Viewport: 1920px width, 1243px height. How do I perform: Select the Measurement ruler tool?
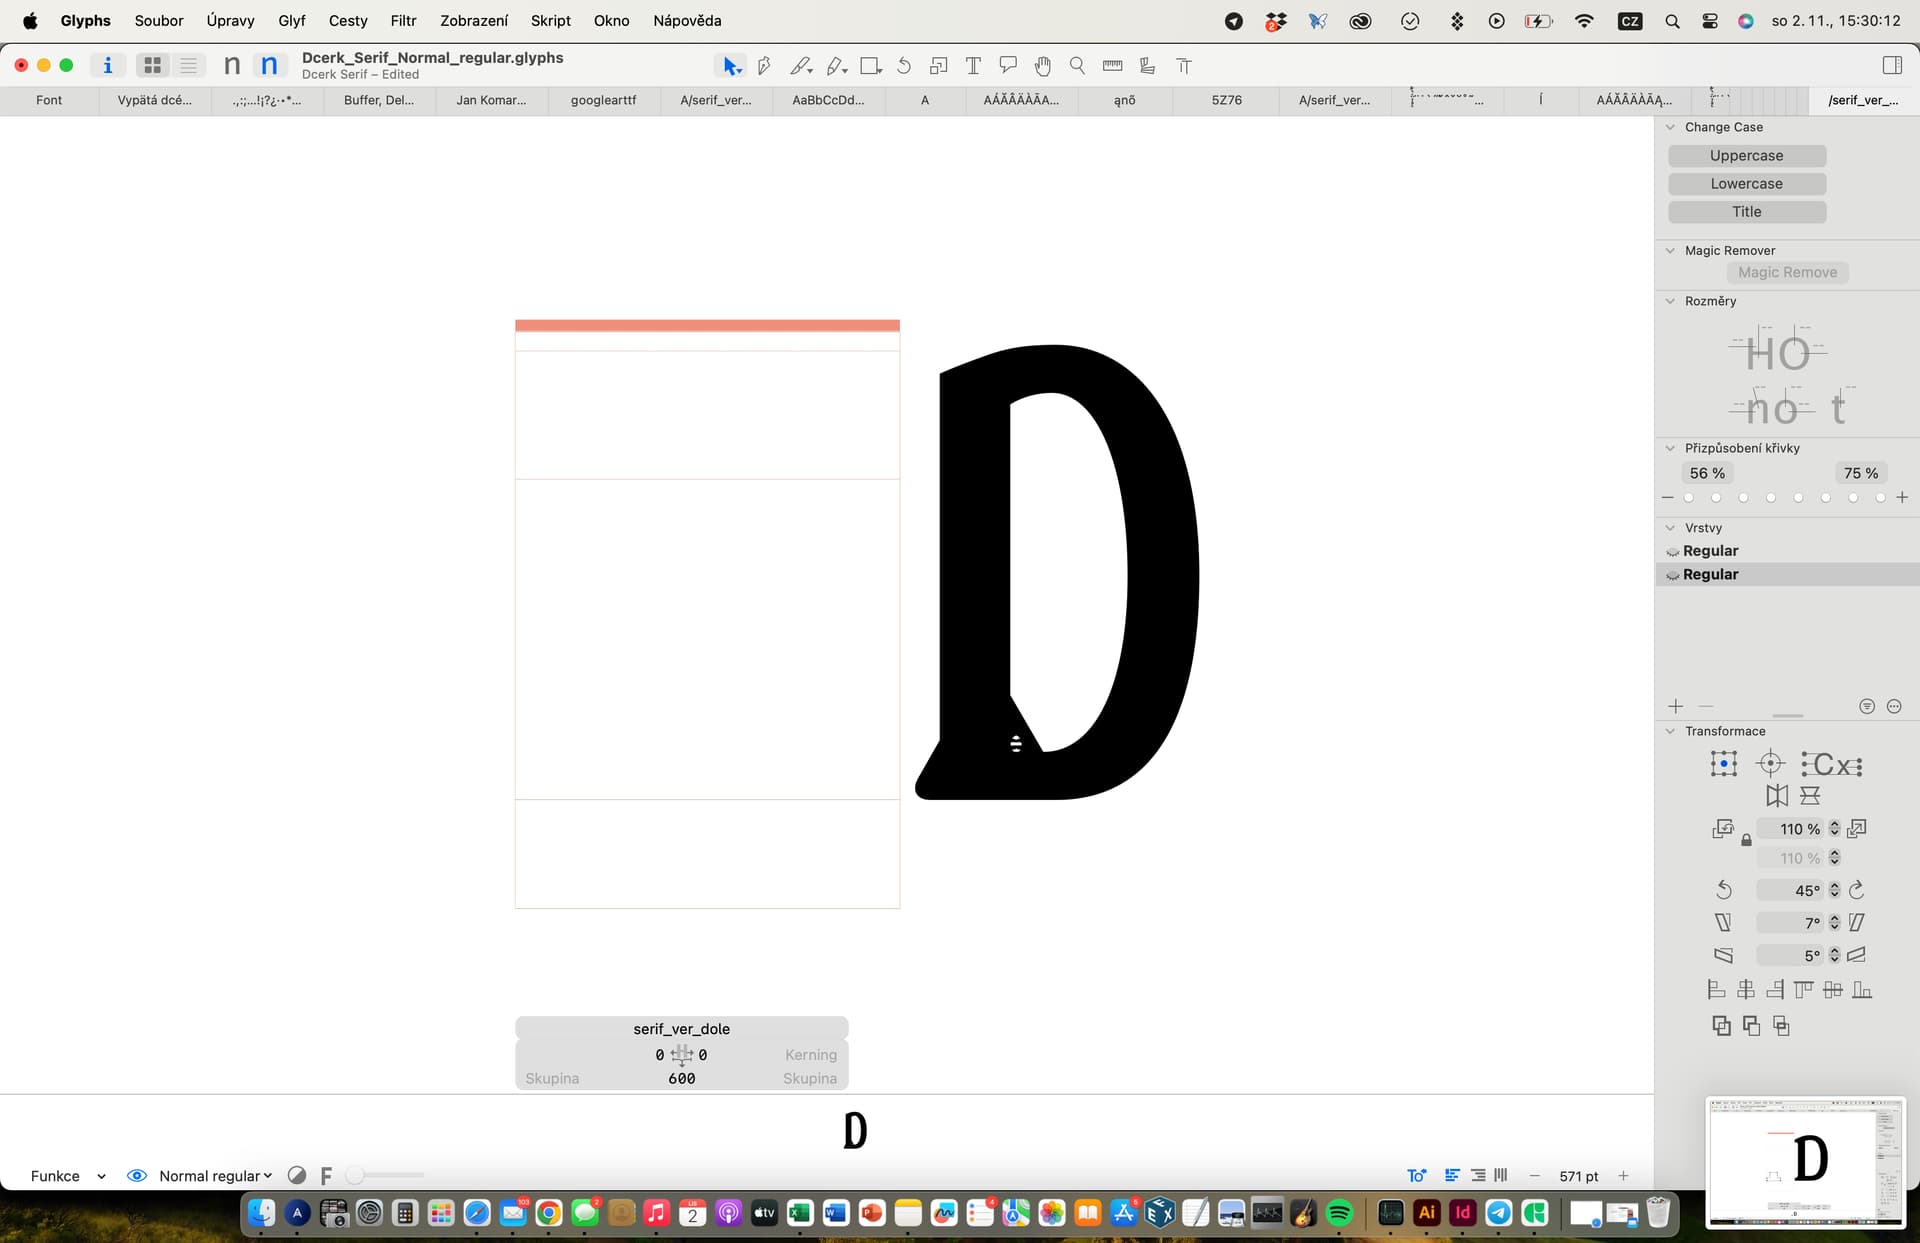coord(1112,66)
